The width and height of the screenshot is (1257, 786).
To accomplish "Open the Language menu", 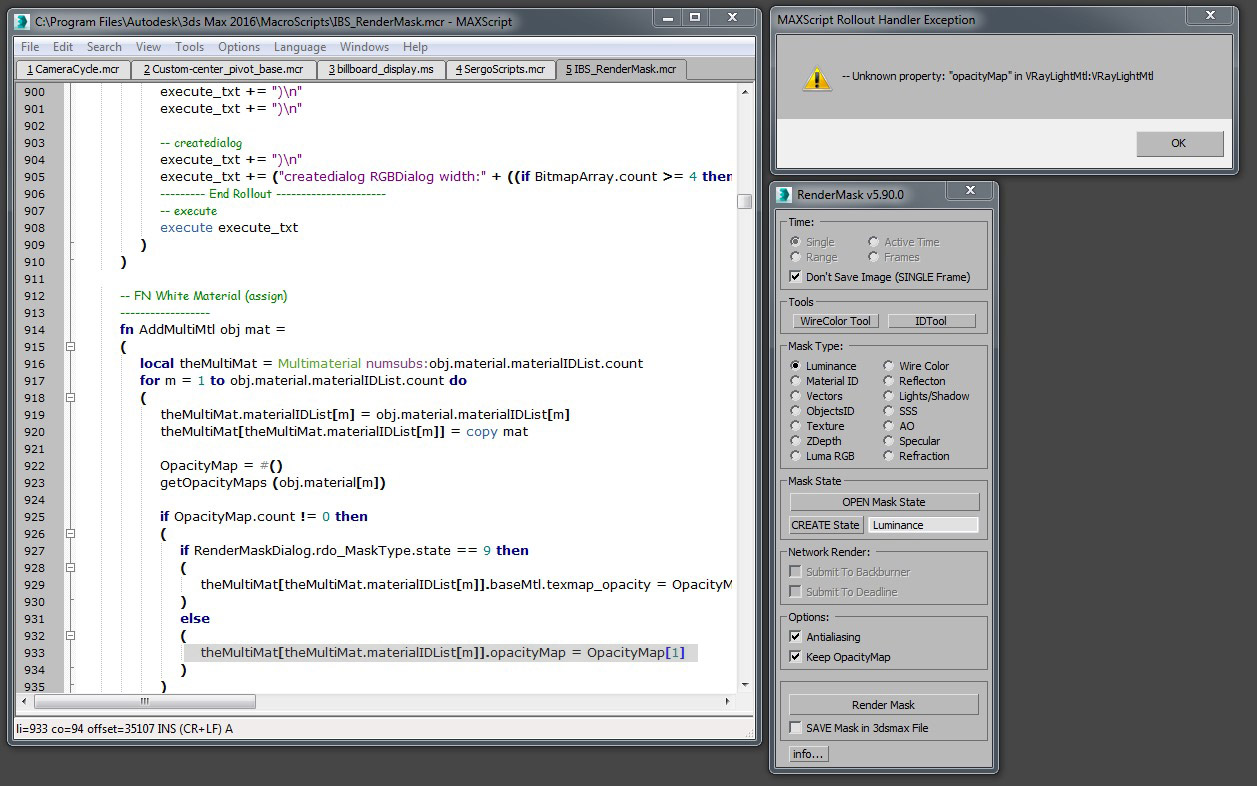I will (299, 46).
